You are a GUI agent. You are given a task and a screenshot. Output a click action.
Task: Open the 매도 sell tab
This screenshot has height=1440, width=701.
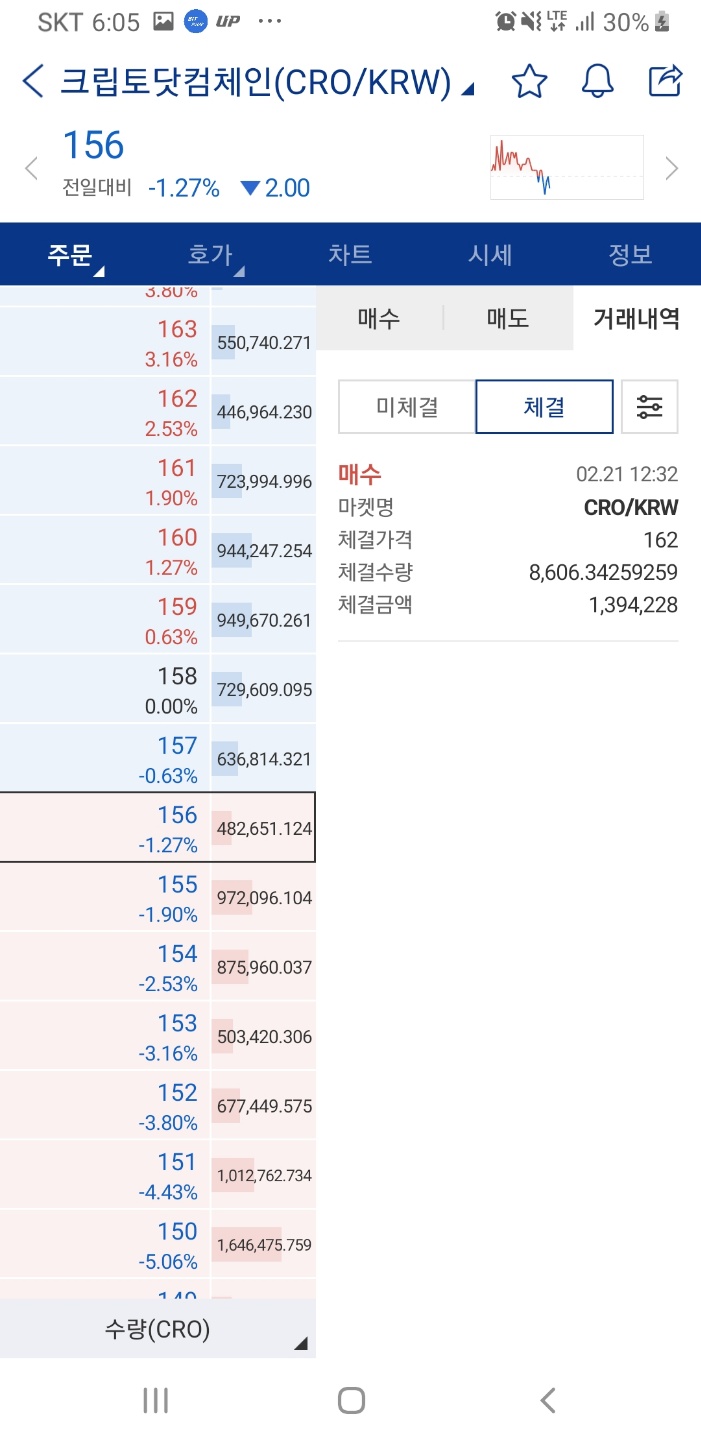coord(508,319)
